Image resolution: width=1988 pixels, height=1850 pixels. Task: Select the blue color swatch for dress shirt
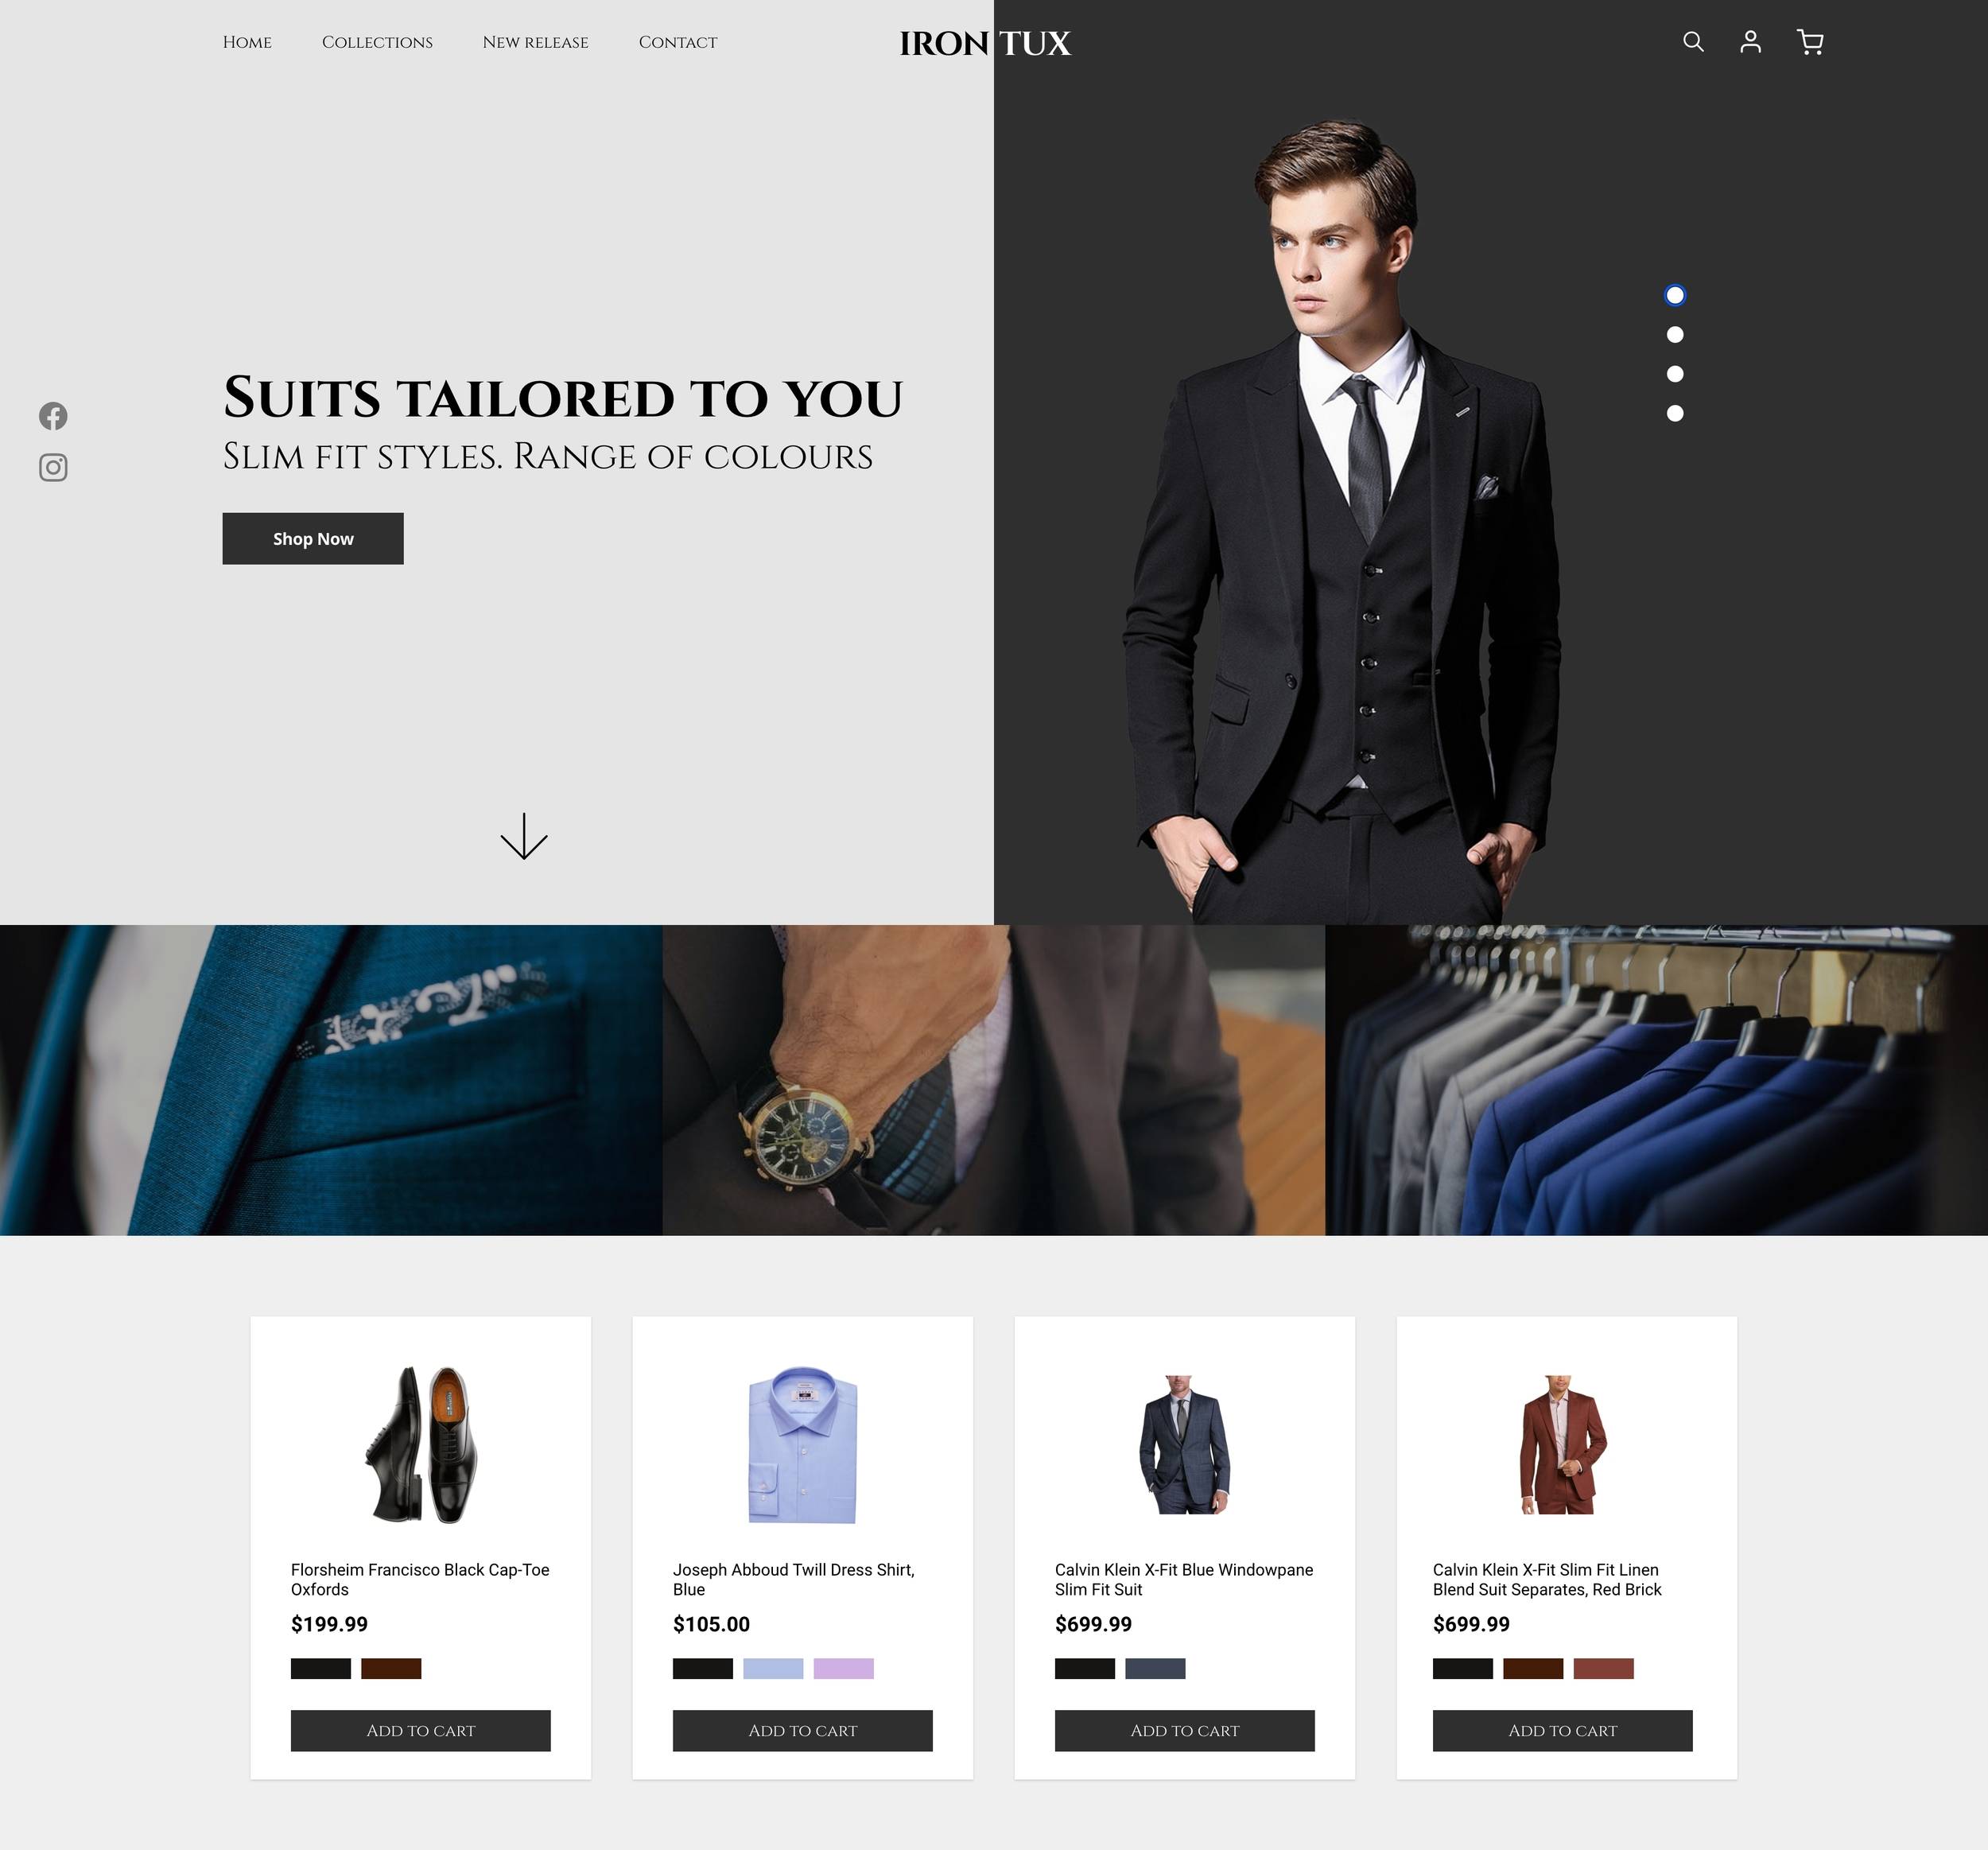coord(771,1667)
